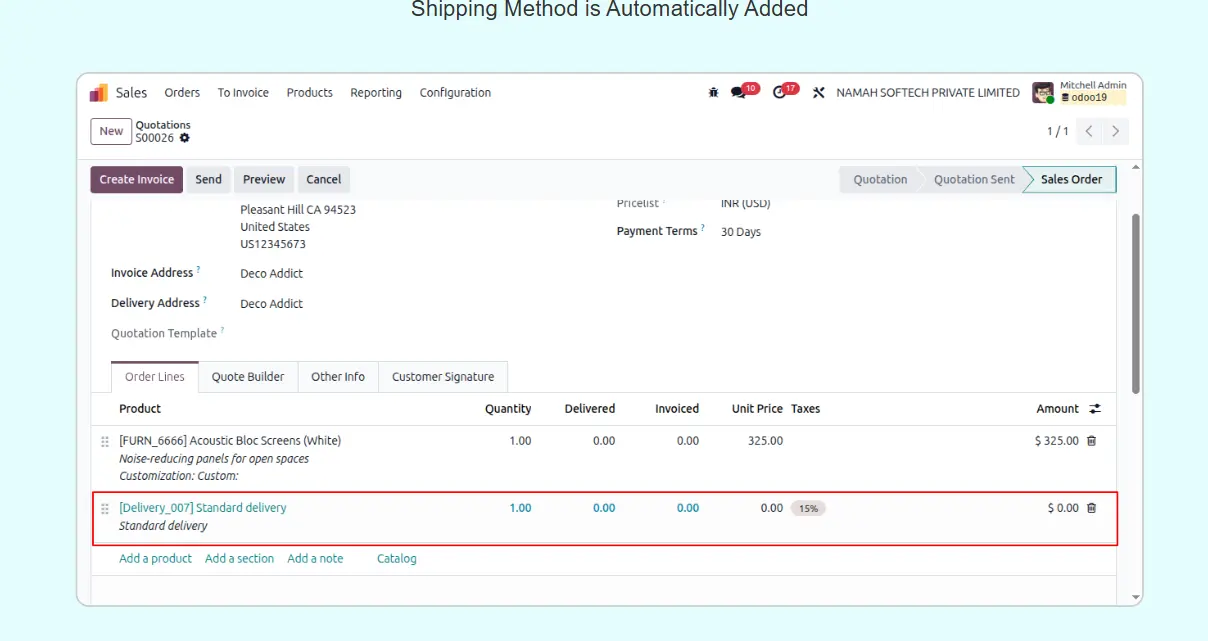This screenshot has height=641, width=1208.
Task: Open the chat messages icon
Action: pyautogui.click(x=739, y=93)
